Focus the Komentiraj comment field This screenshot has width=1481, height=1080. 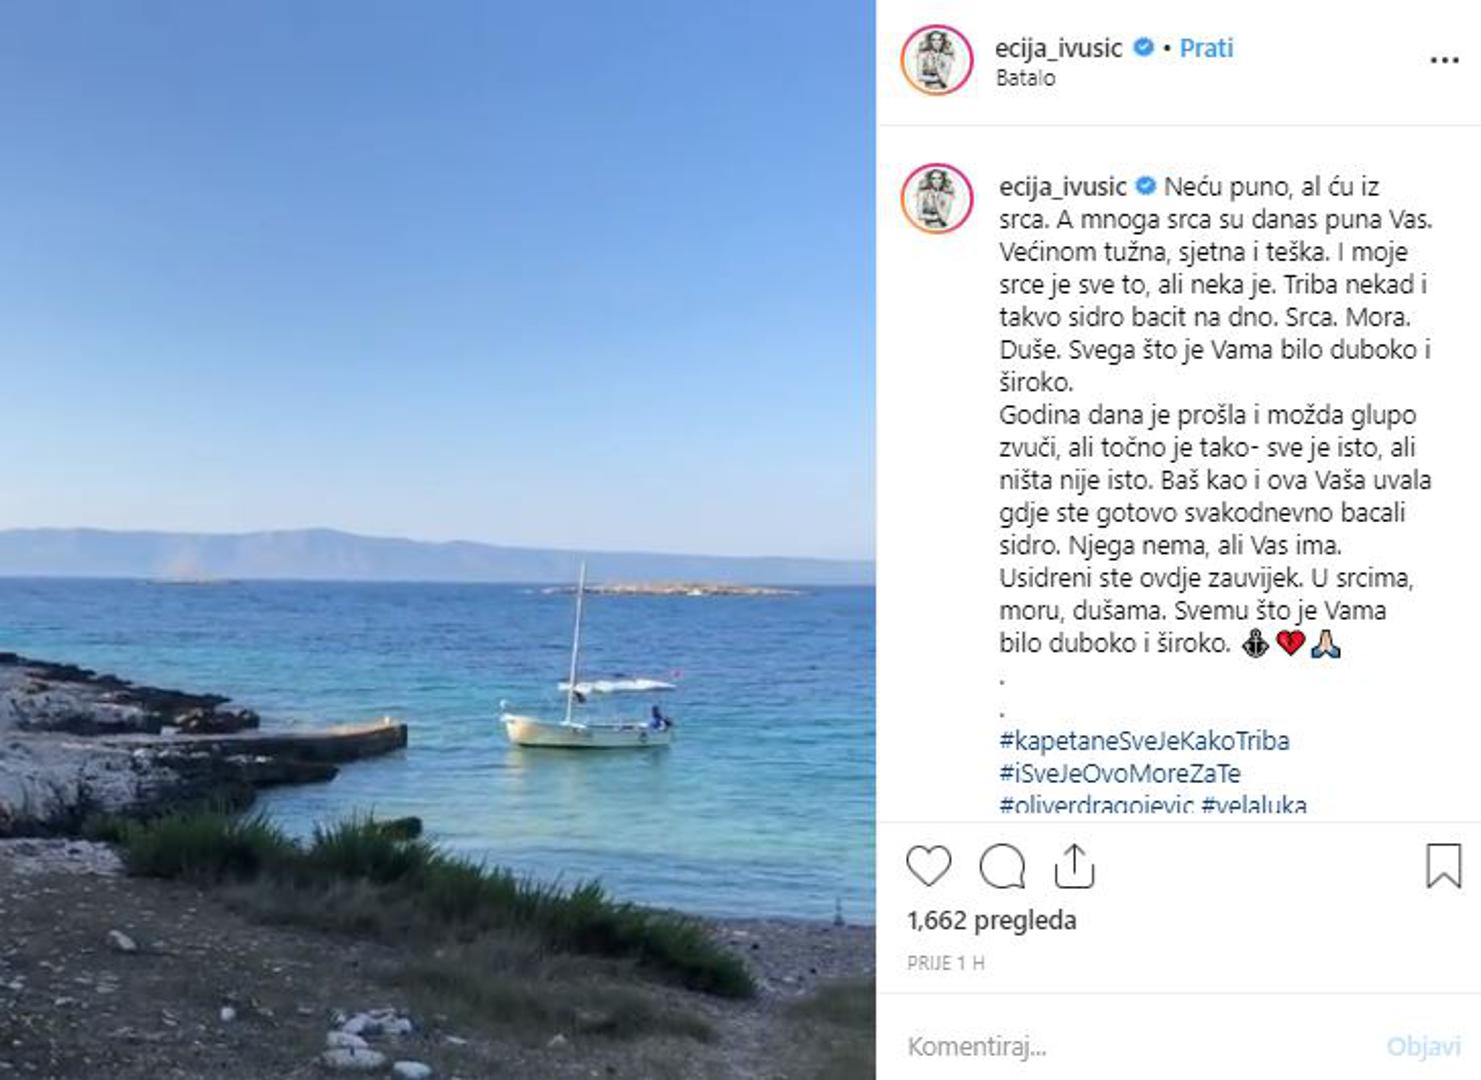point(1140,1047)
